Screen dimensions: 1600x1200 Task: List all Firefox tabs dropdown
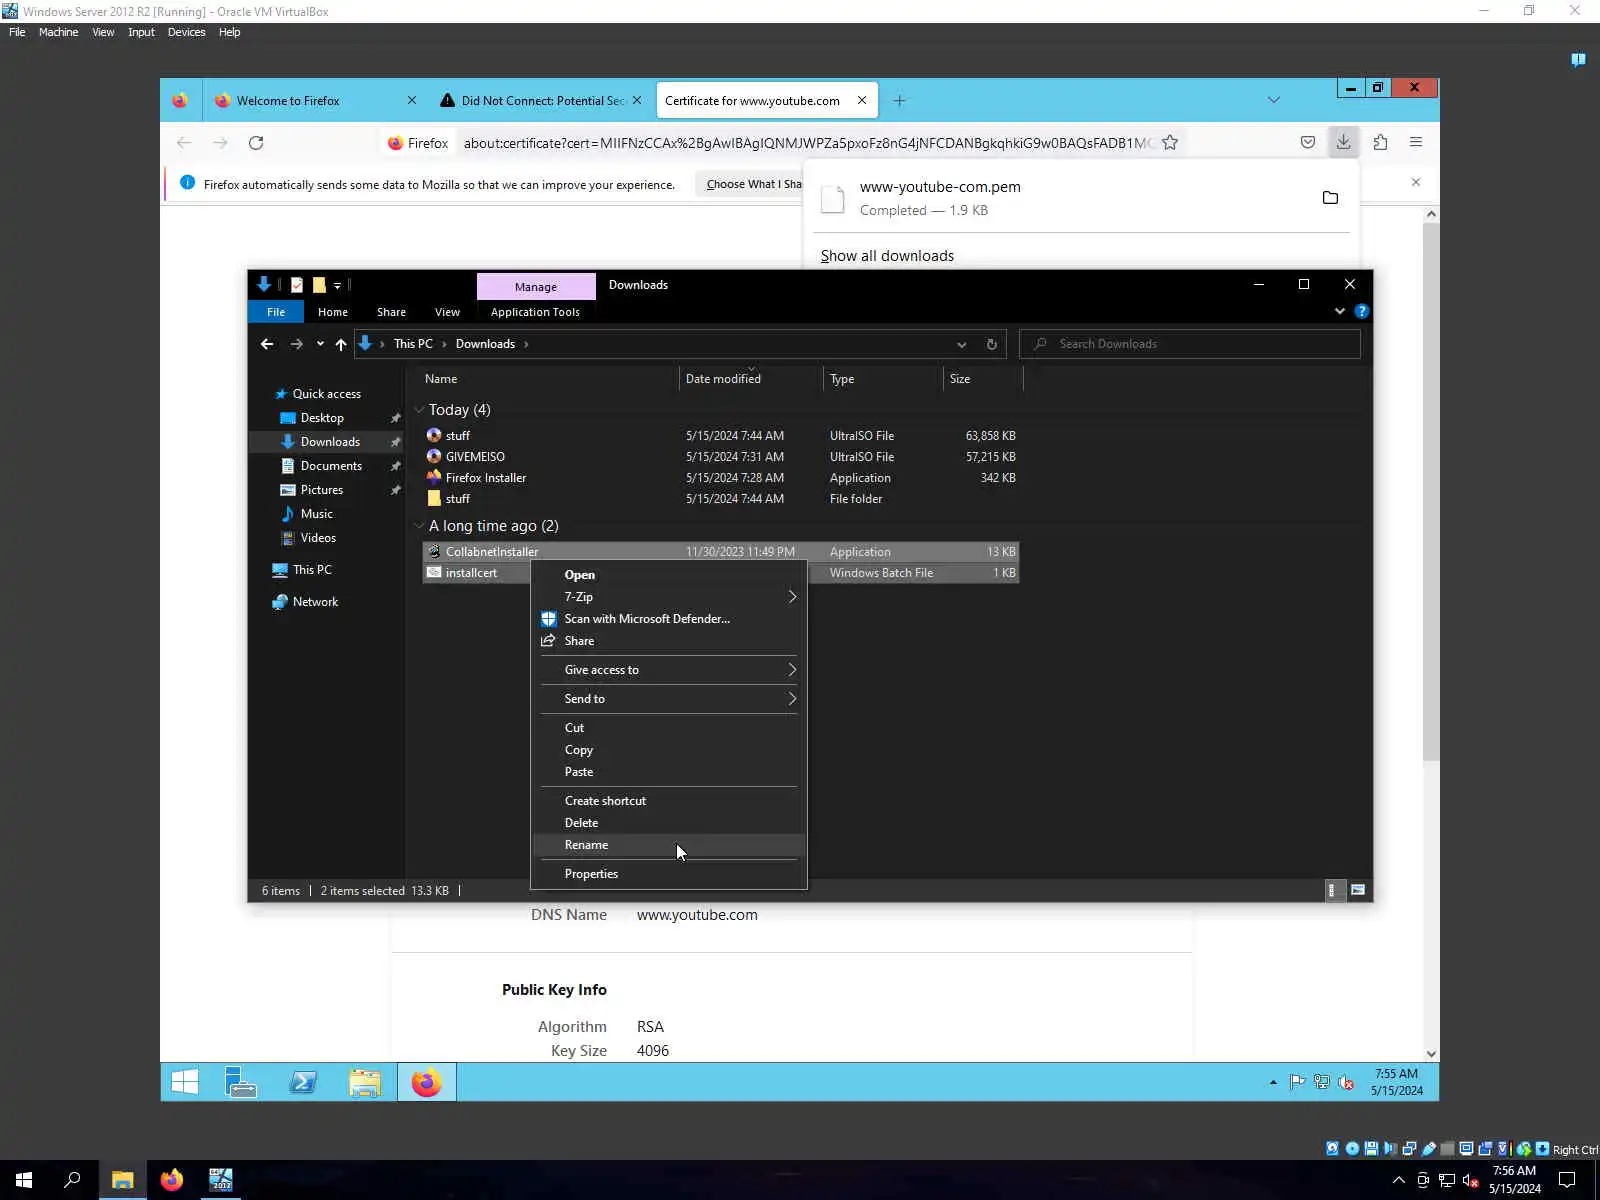(1273, 100)
